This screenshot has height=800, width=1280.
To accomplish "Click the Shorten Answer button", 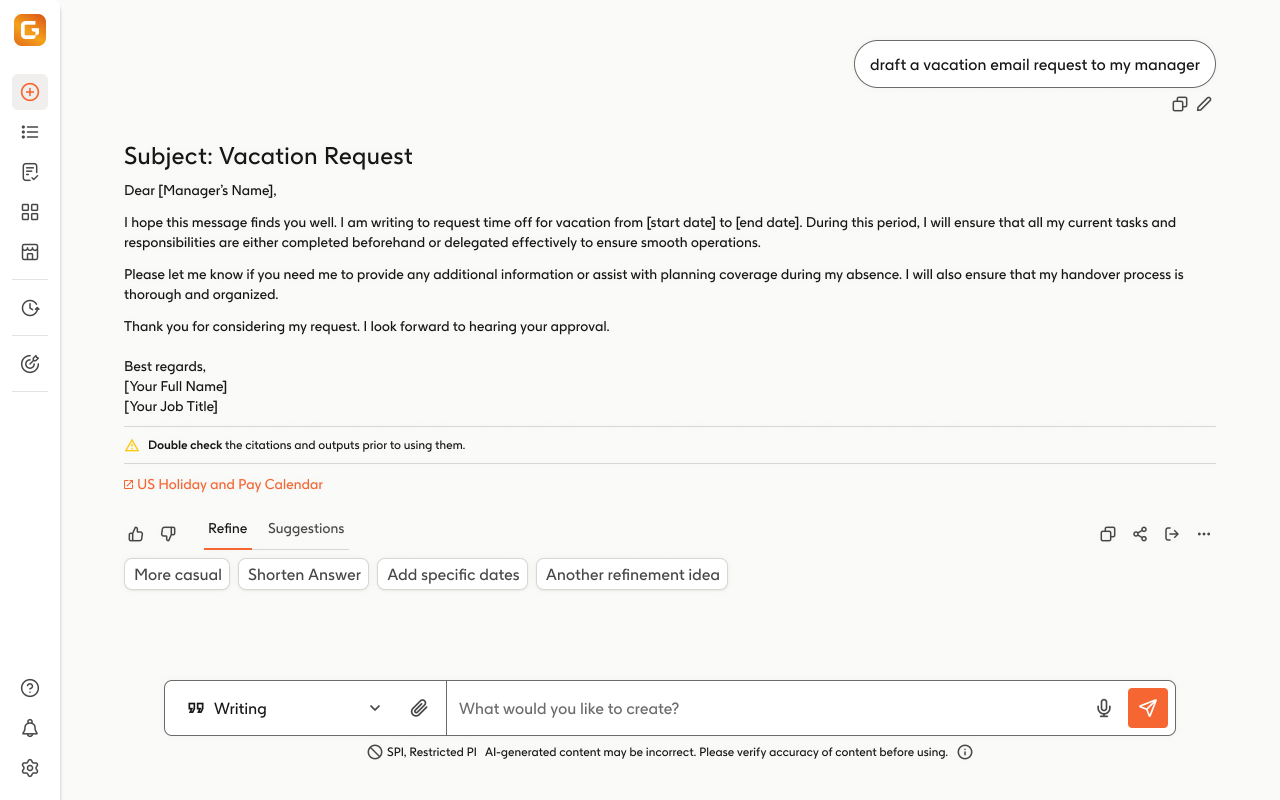I will click(x=304, y=575).
